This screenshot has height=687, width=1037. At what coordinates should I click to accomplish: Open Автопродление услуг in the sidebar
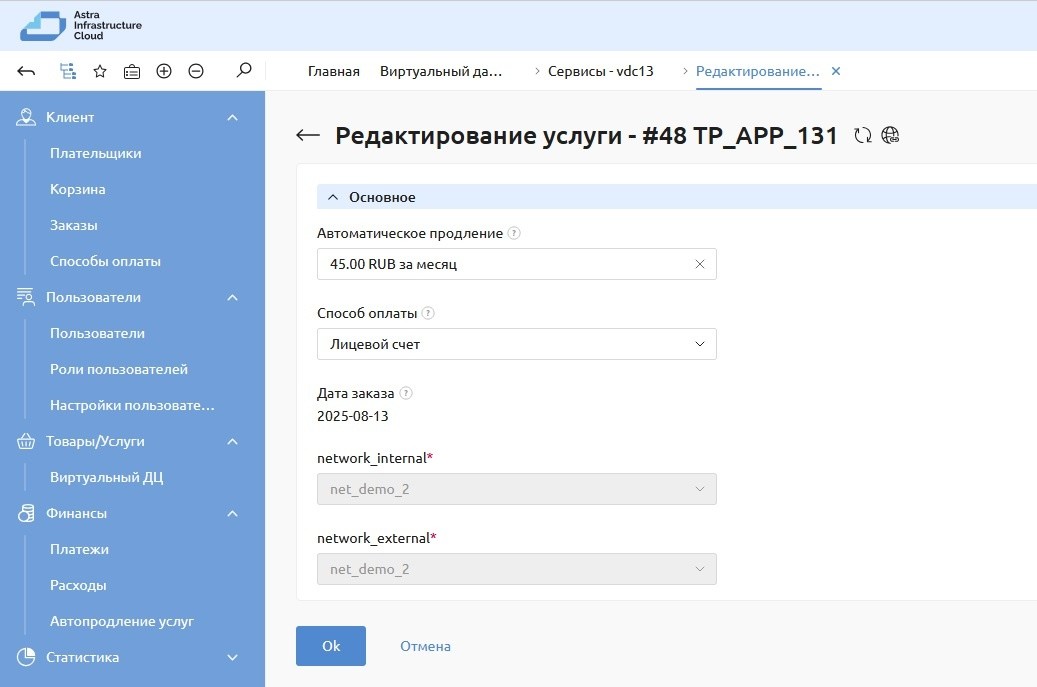(122, 621)
